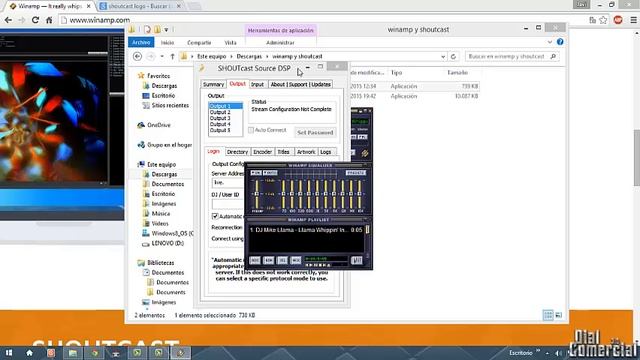
Task: Open the playlist List options button
Action: 356,260
